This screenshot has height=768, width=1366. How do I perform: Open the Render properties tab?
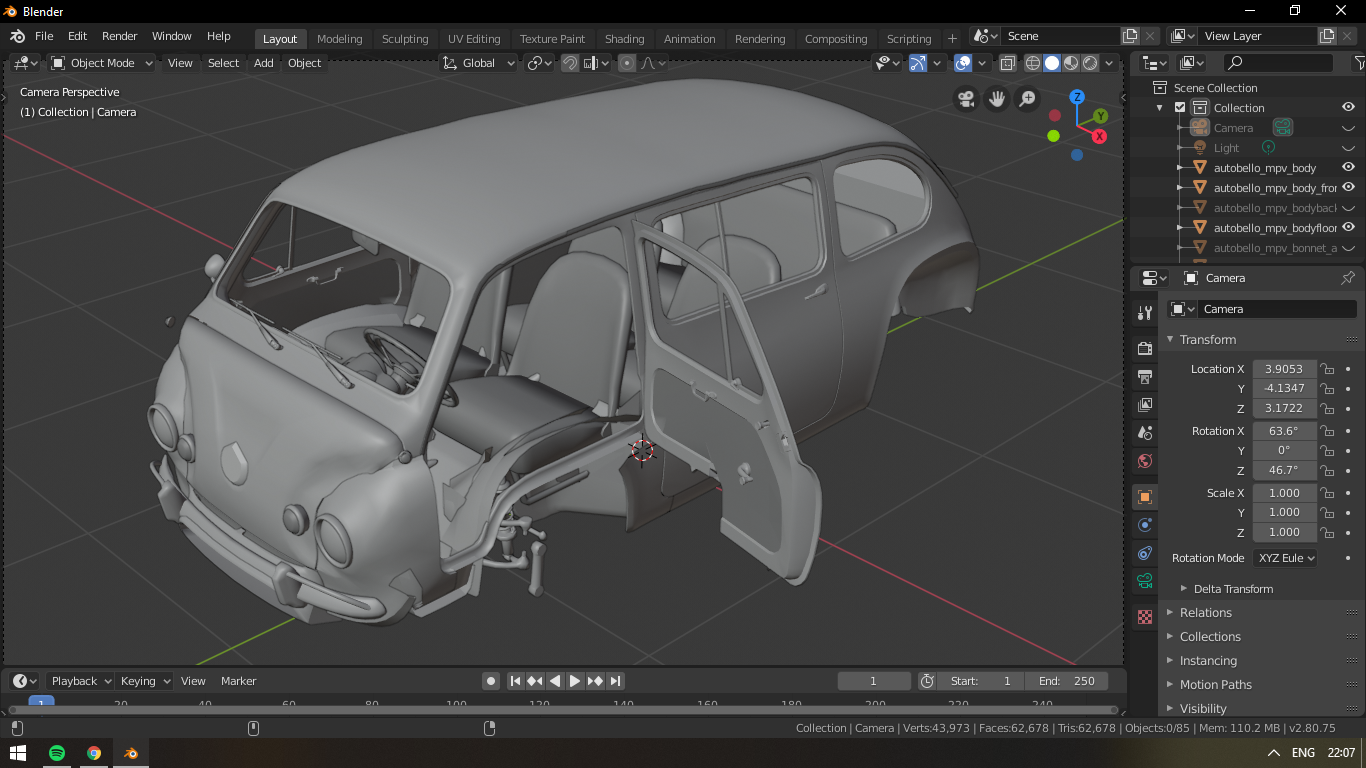coord(1145,348)
